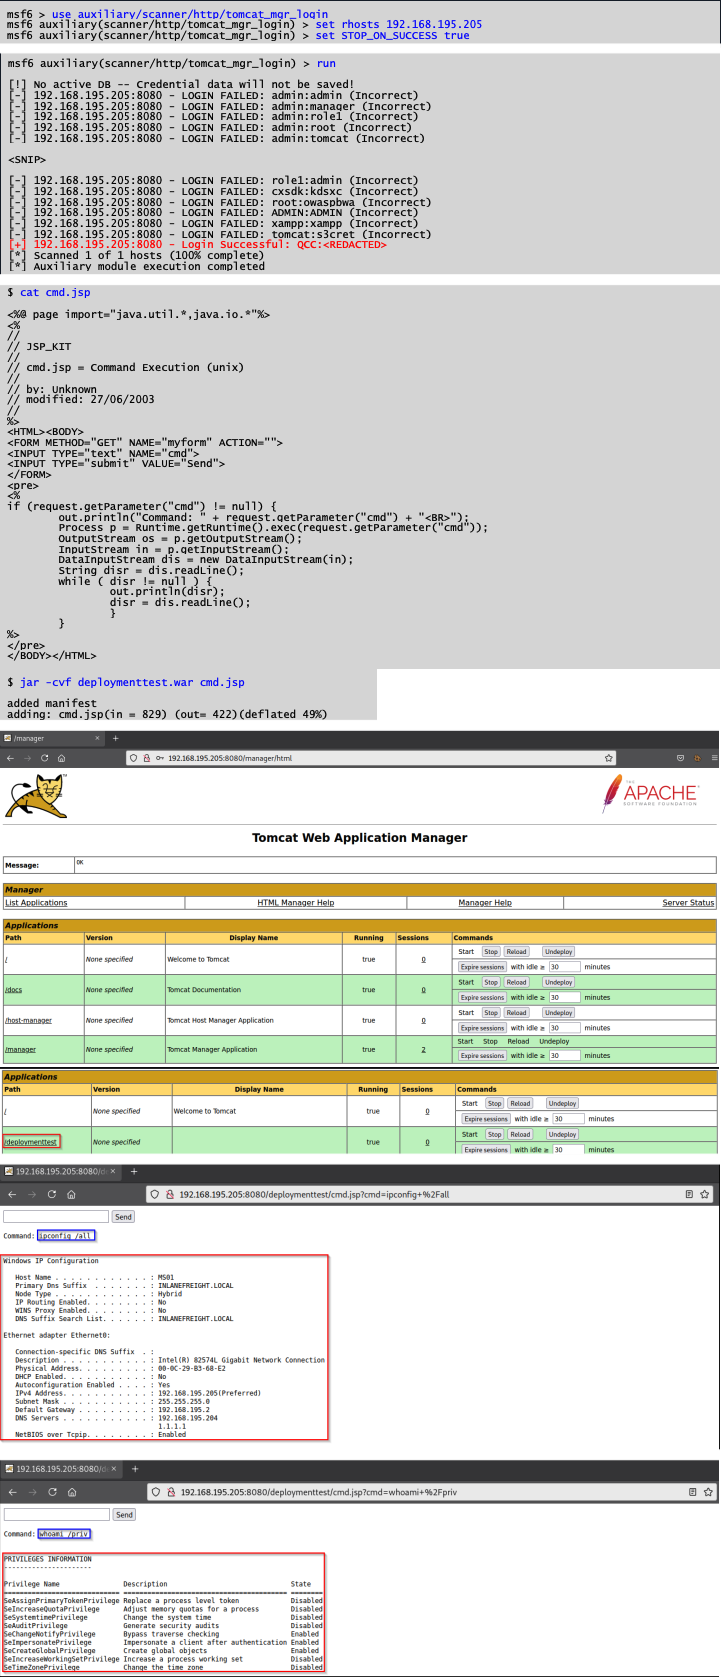721x1677 pixels.
Task: Click idle minutes field for /docs row
Action: [x=564, y=997]
